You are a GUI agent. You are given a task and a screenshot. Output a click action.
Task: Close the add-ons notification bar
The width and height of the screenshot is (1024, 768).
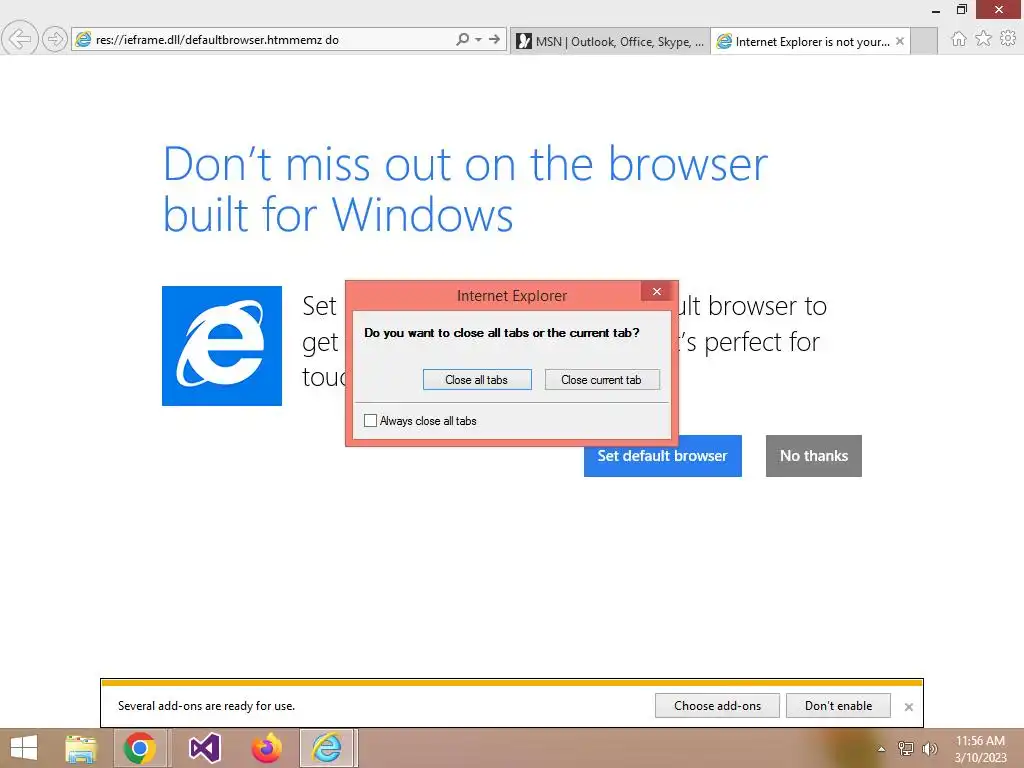(x=908, y=707)
